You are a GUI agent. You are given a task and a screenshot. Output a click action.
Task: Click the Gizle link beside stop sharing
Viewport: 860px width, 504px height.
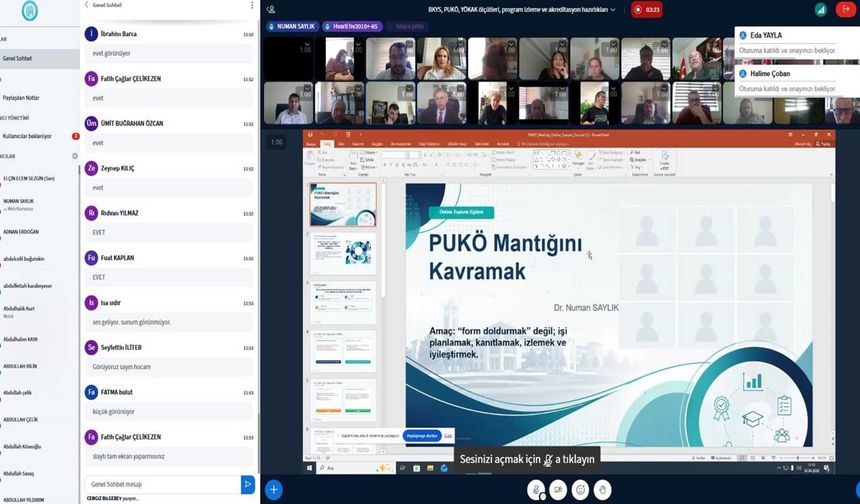pyautogui.click(x=448, y=436)
